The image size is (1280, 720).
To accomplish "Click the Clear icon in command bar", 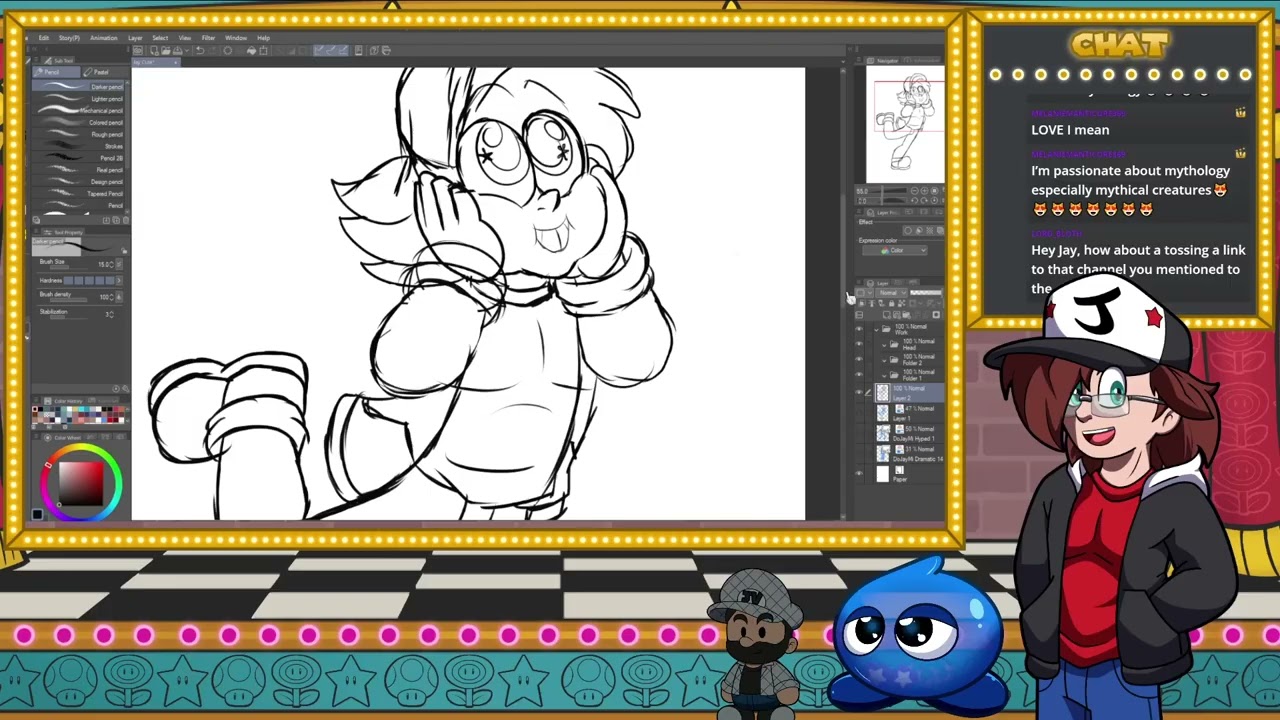I will click(x=227, y=50).
